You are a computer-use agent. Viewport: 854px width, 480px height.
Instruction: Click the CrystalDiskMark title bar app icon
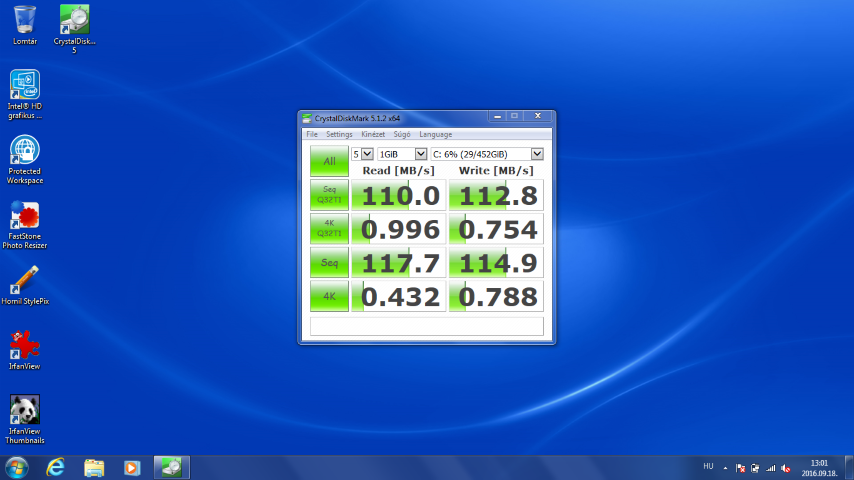coord(307,118)
